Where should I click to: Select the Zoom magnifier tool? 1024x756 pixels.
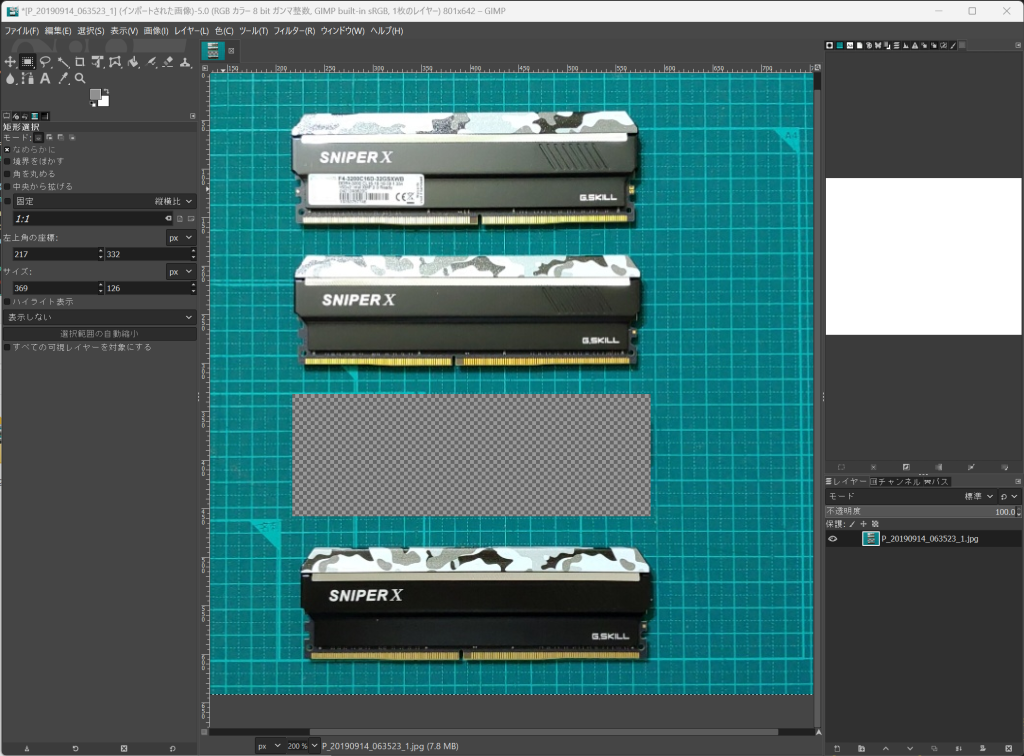[80, 78]
